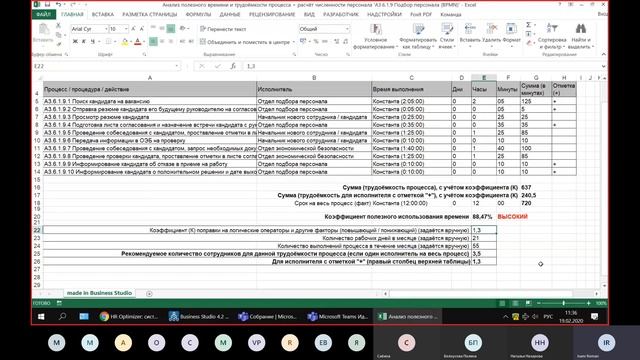Click the Undo arrow icon
The image size is (640, 360).
[58, 4]
